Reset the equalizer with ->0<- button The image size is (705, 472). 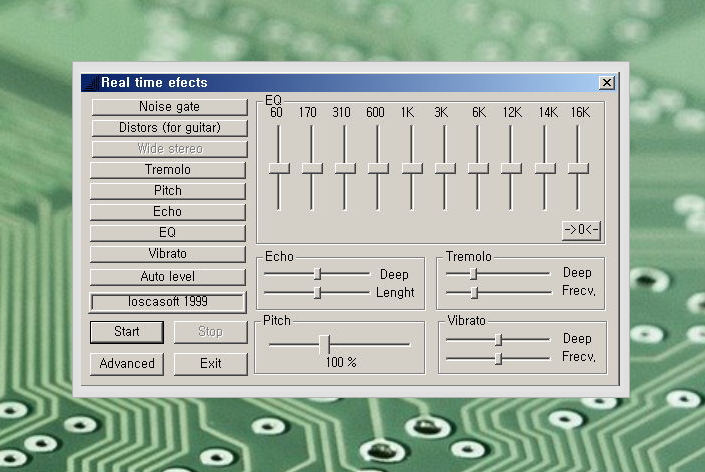click(581, 230)
